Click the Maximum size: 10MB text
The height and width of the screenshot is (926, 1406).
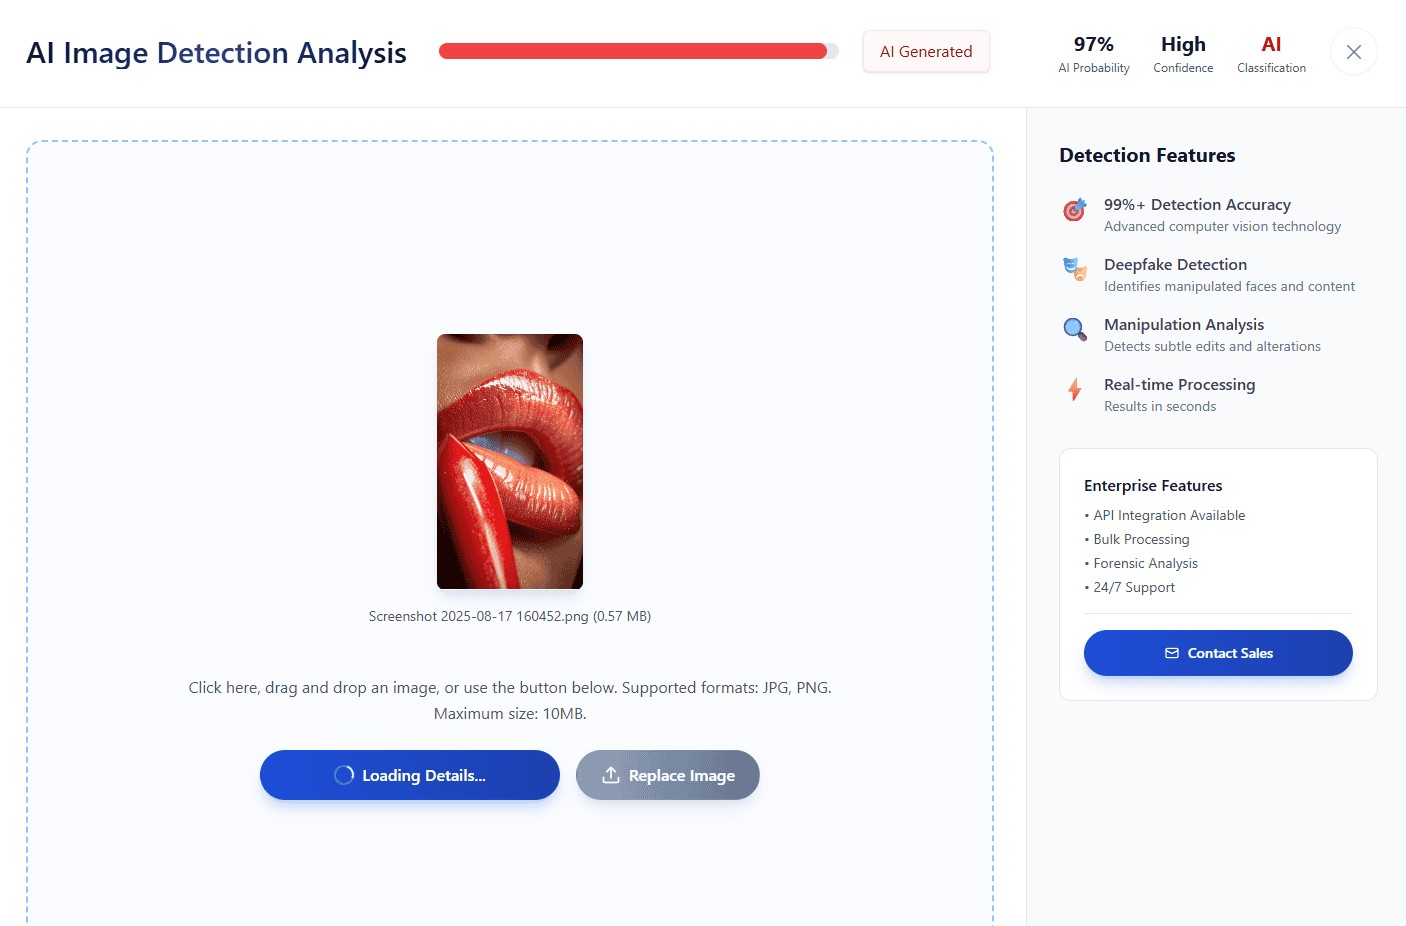510,714
